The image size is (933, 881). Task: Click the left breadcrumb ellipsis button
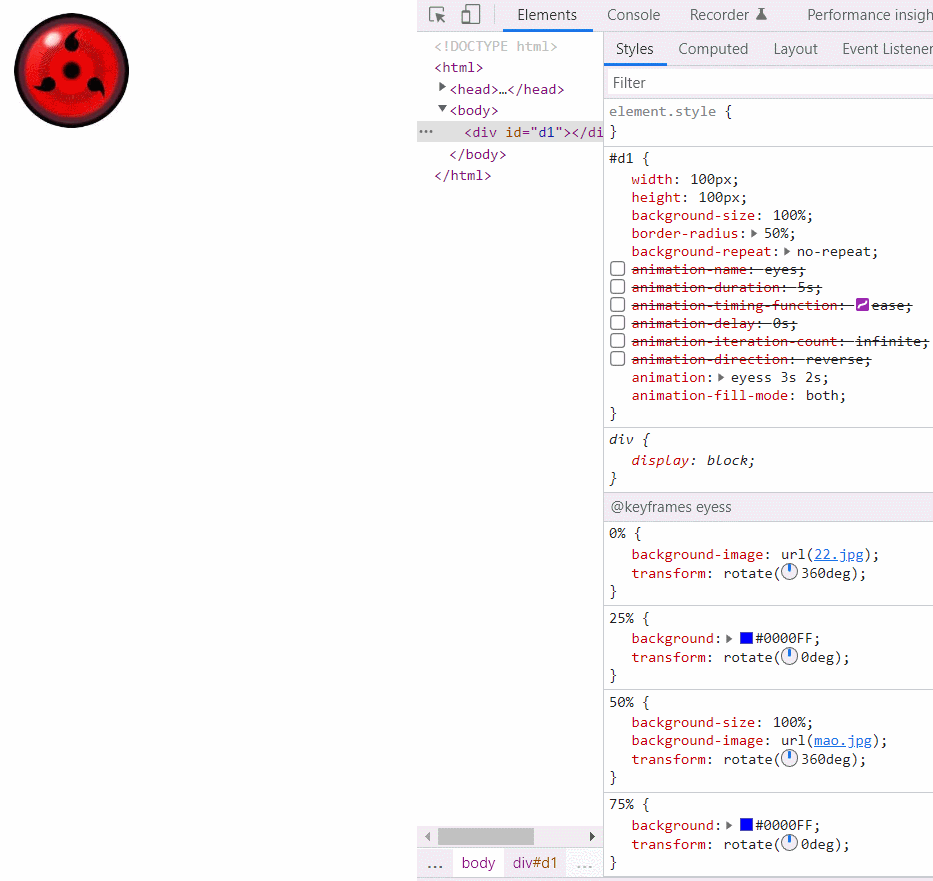(x=435, y=864)
